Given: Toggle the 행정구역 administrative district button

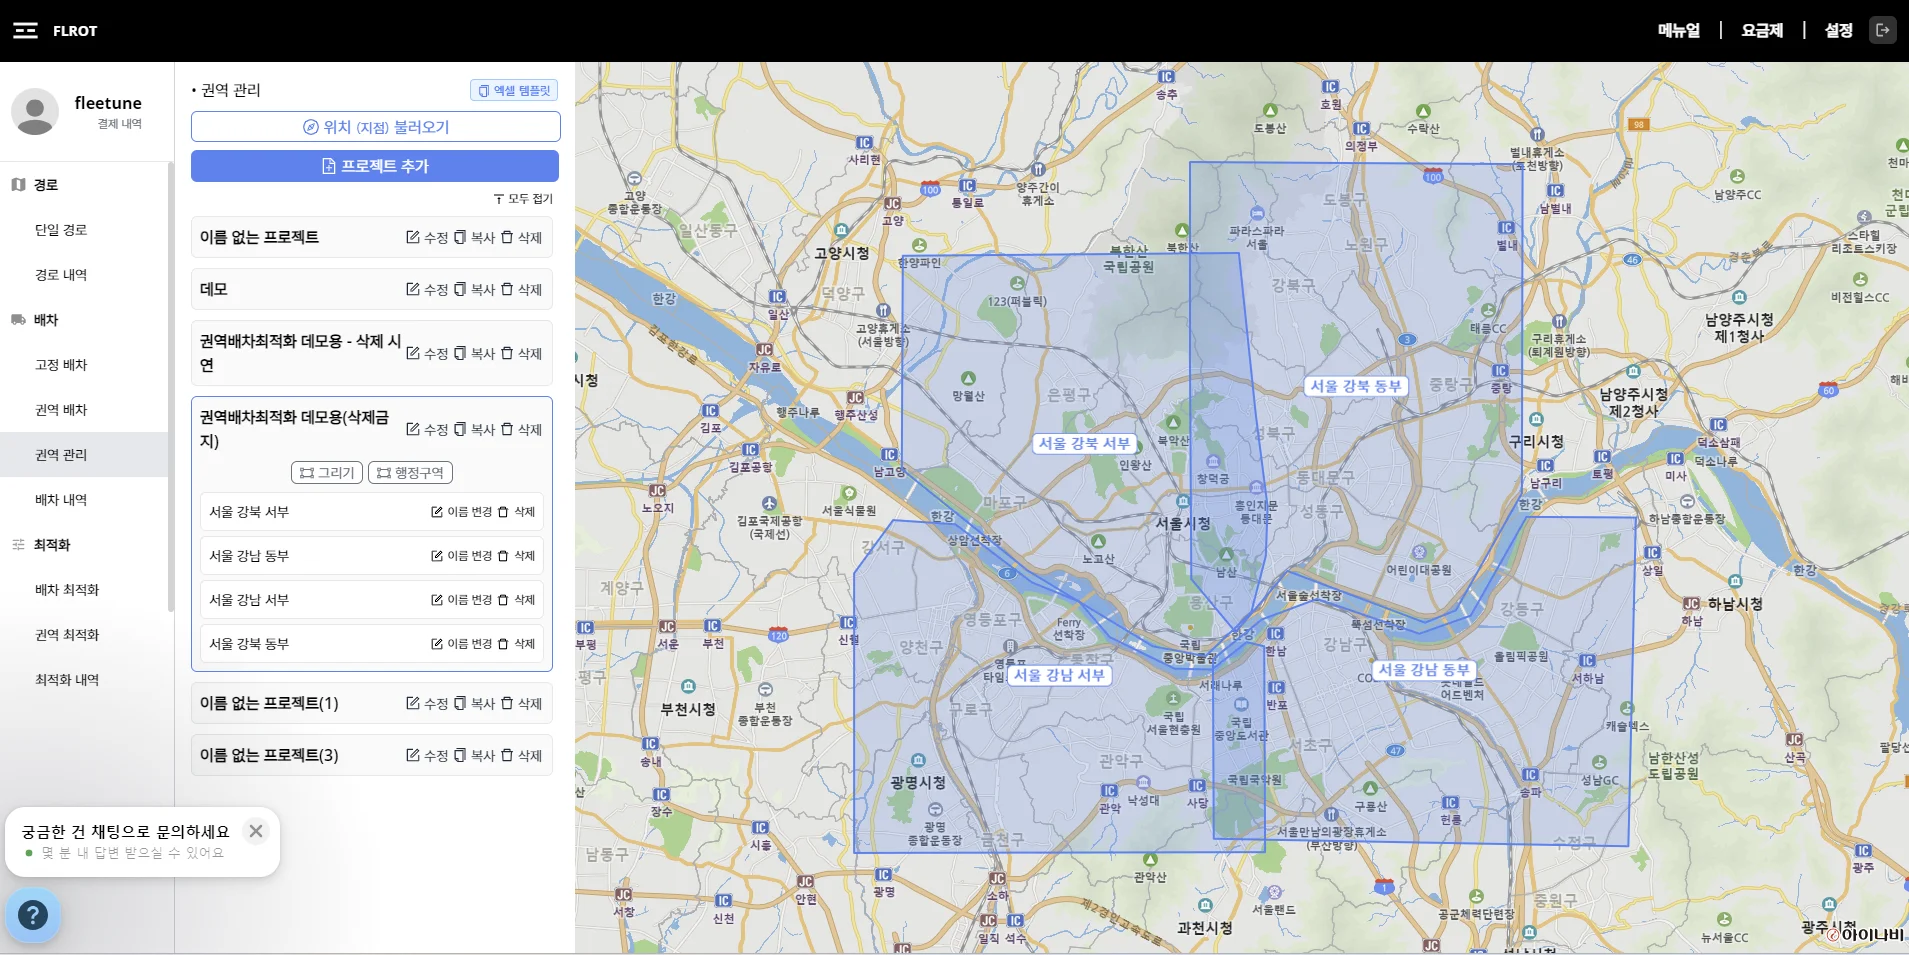Looking at the screenshot, I should [410, 472].
